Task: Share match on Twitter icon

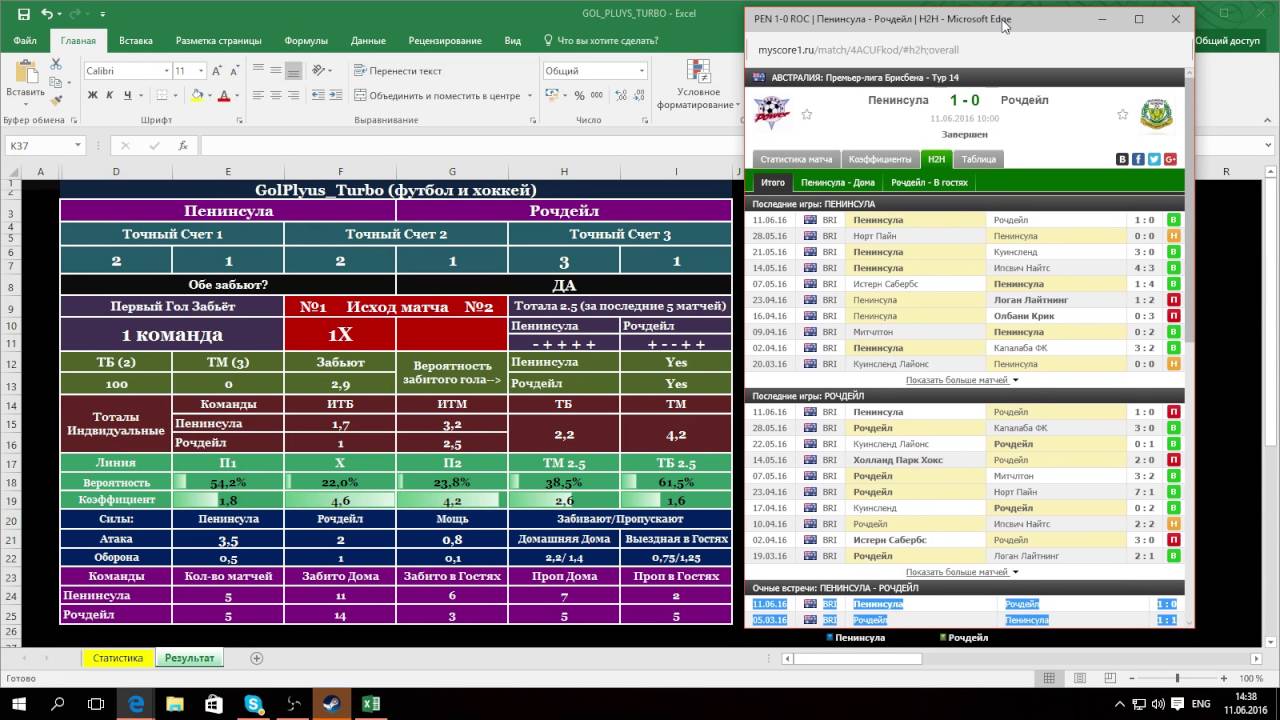Action: (1154, 159)
